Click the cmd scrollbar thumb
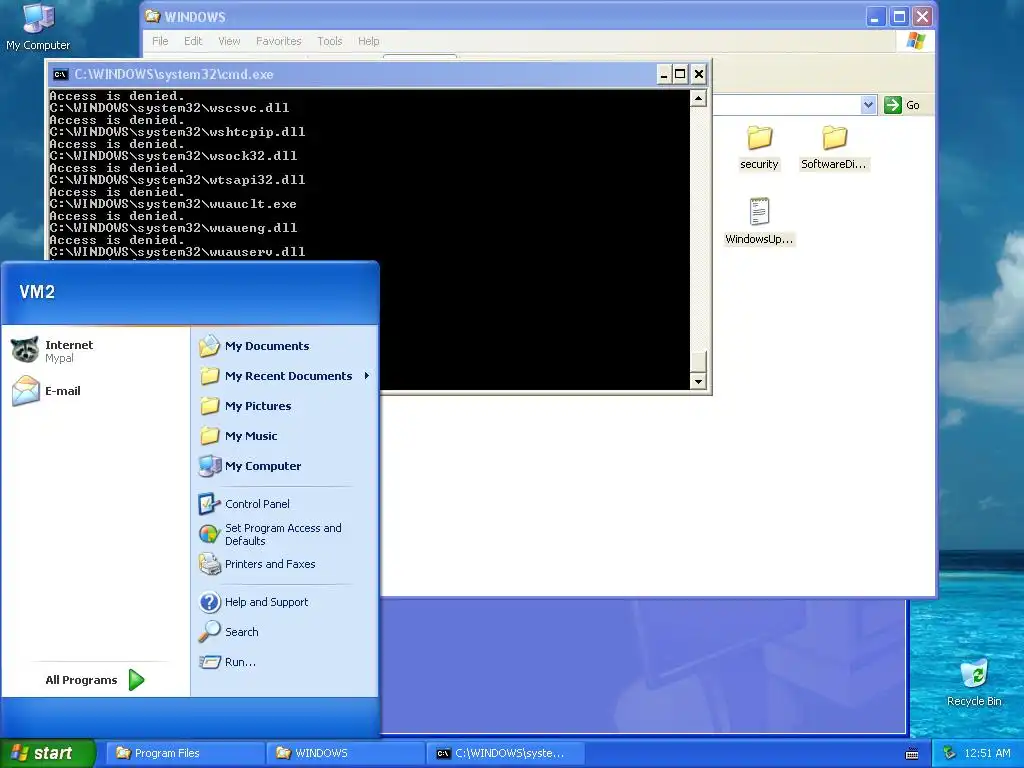 [698, 360]
